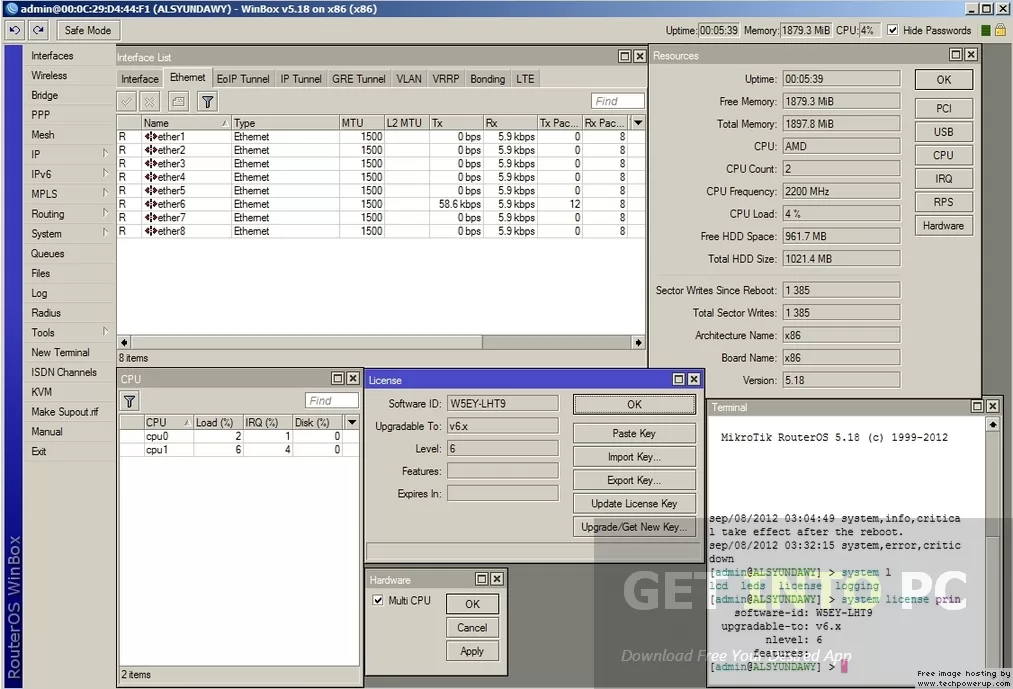Maximize the Resources window
Image resolution: width=1013 pixels, height=689 pixels.
click(956, 55)
